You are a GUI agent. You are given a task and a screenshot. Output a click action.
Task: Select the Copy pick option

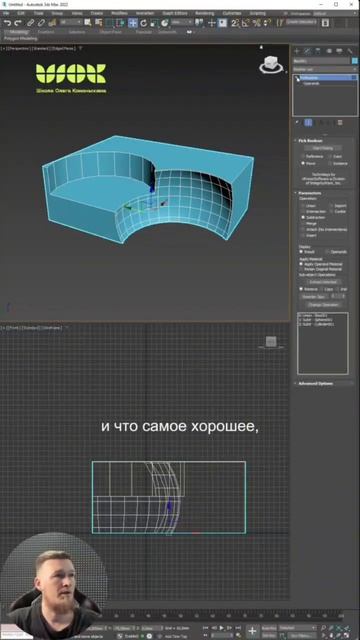pos(335,156)
